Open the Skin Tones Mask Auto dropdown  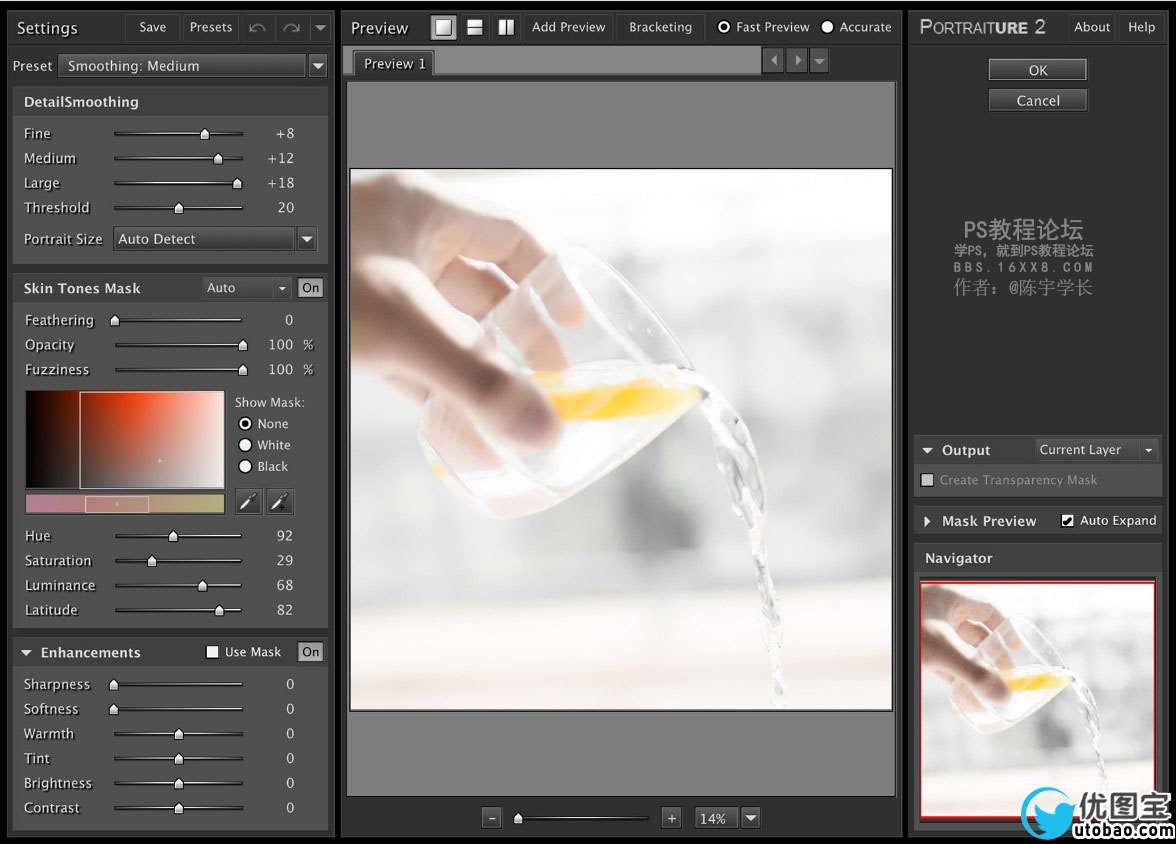247,288
